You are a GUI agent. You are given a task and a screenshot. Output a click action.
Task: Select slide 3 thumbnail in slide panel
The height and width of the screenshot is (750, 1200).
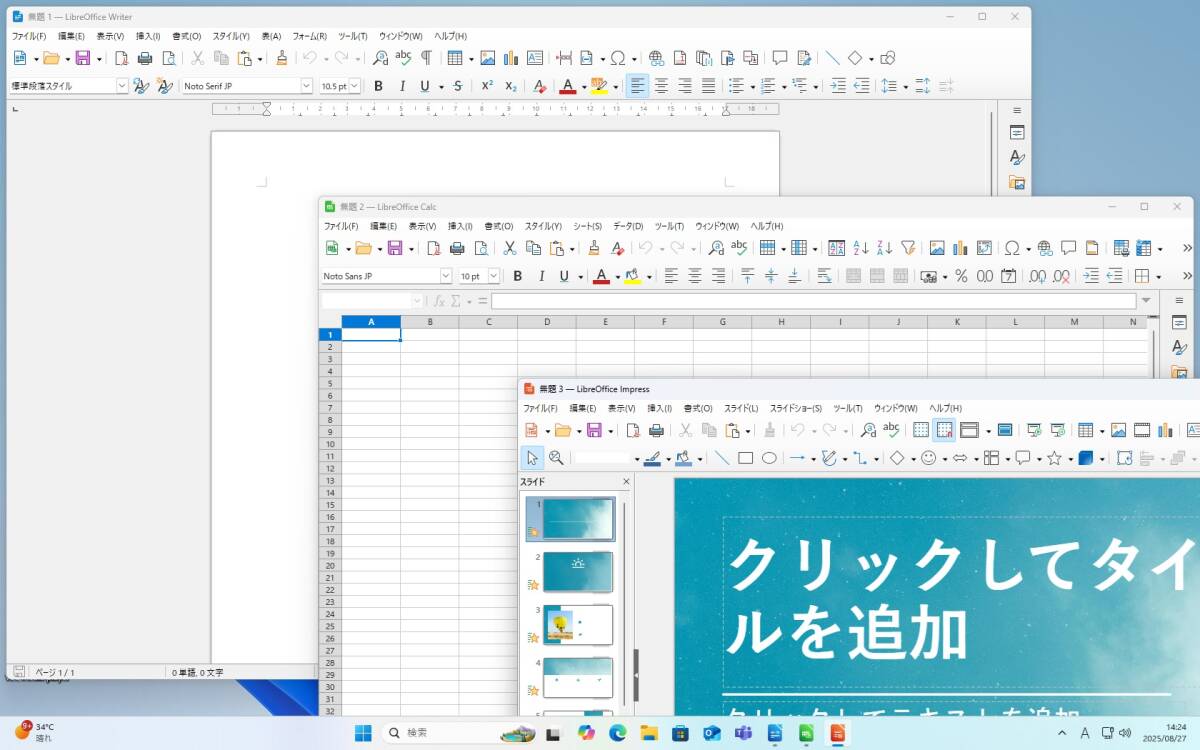pyautogui.click(x=577, y=624)
